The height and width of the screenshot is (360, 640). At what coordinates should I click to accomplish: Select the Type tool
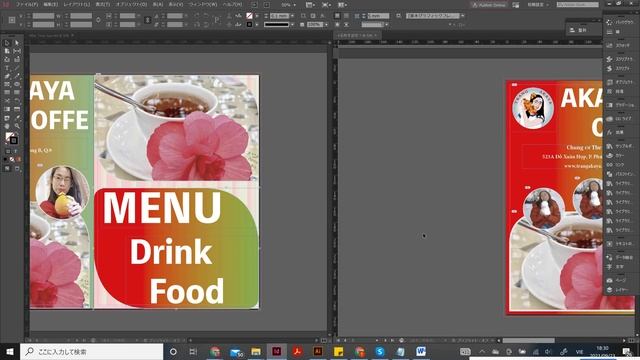[x=7, y=68]
